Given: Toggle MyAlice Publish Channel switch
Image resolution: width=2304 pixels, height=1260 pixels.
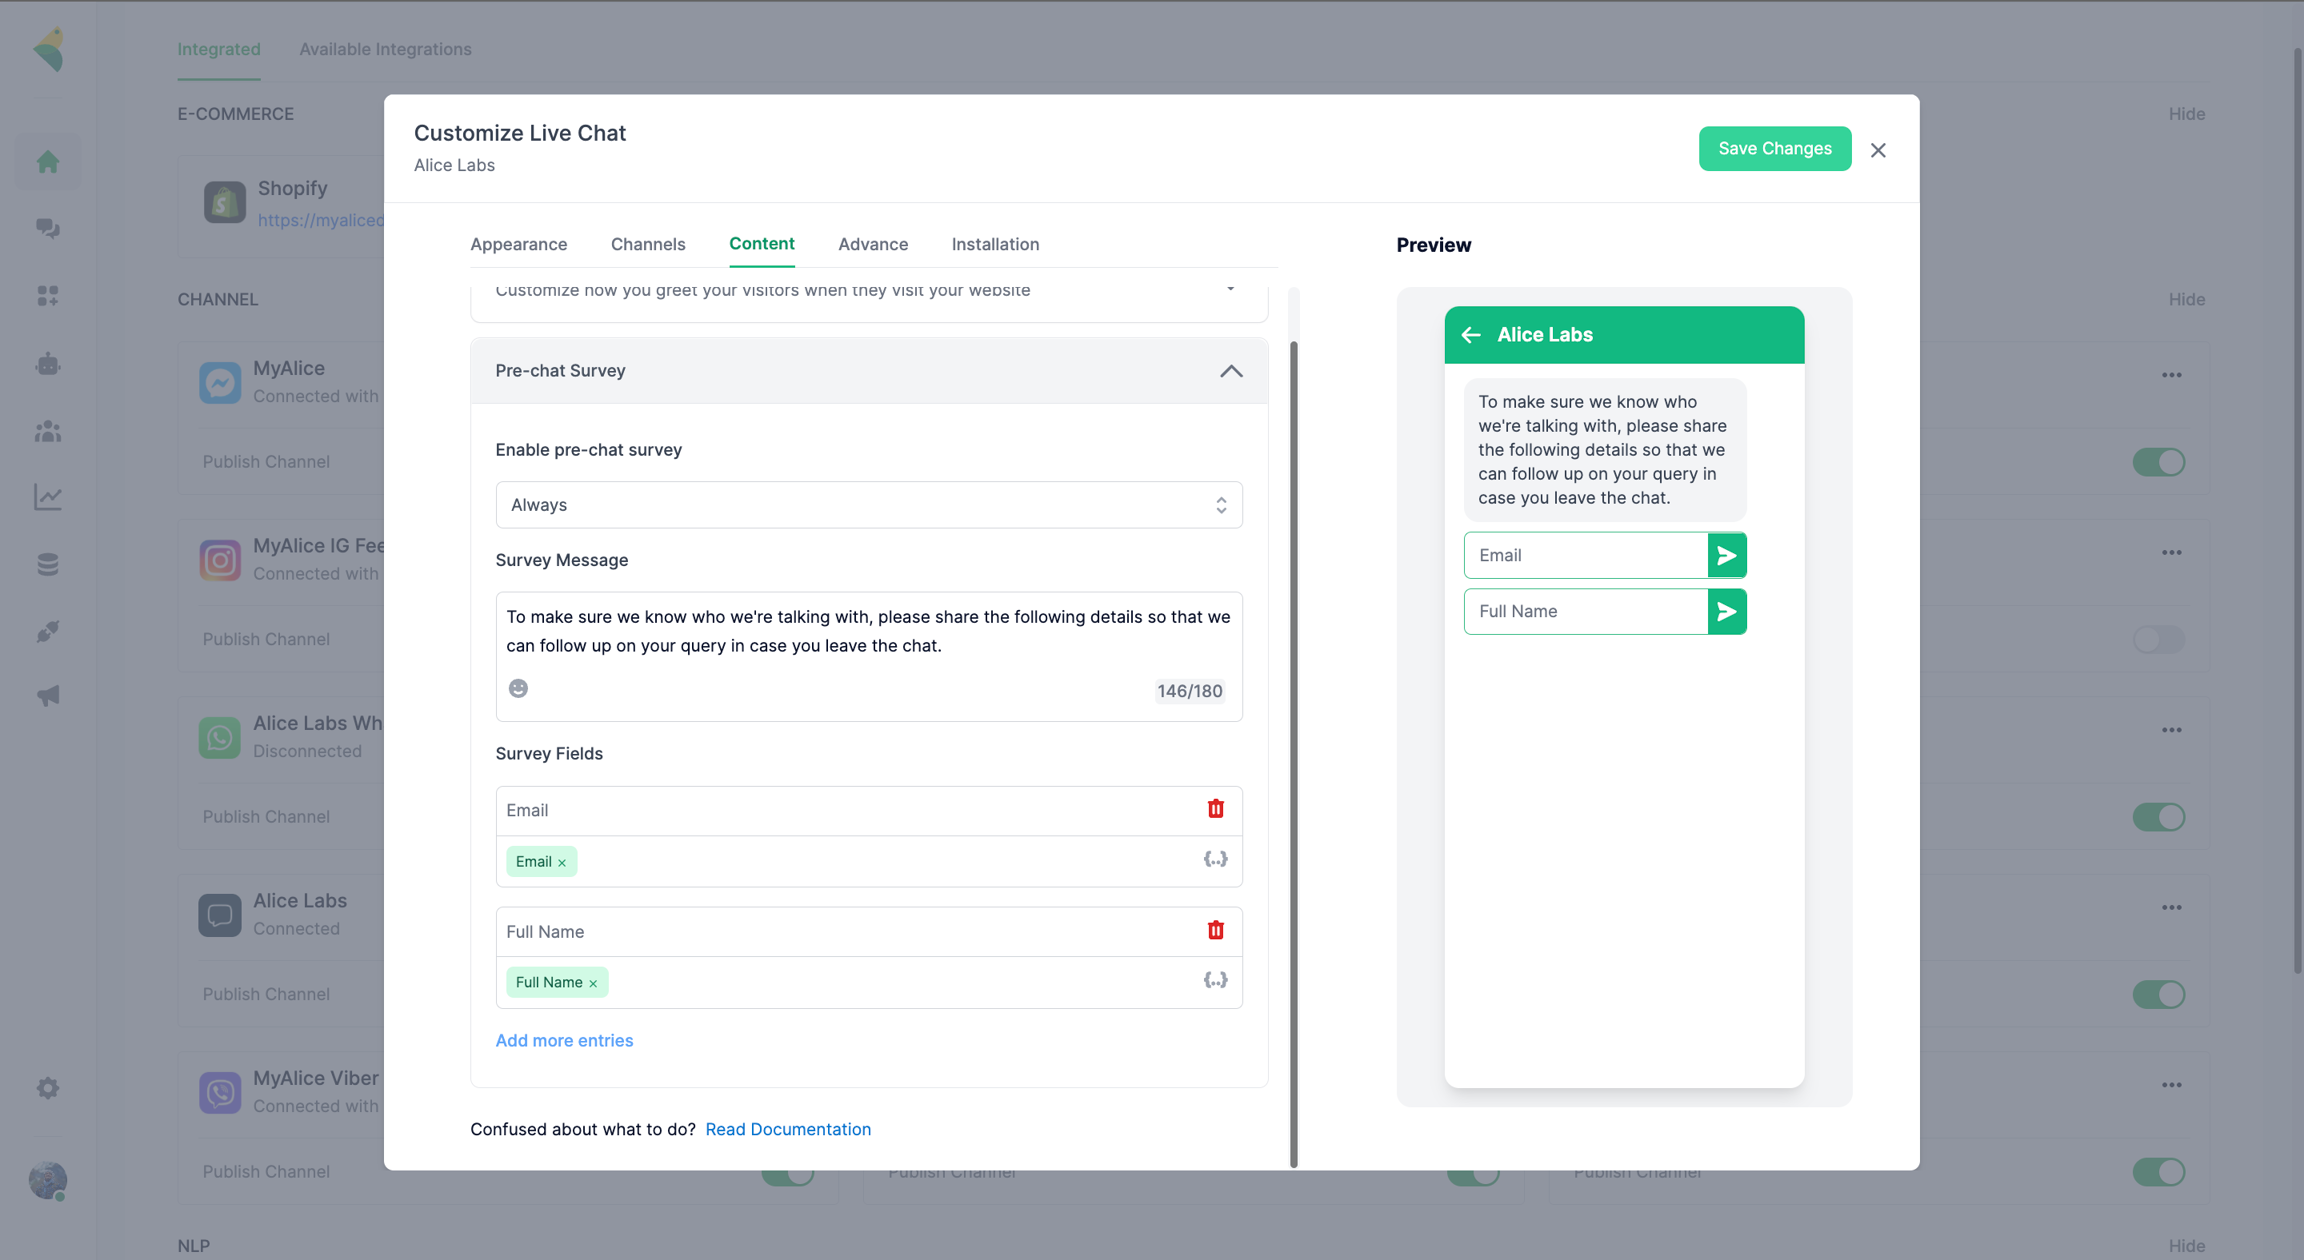Looking at the screenshot, I should pos(2158,462).
